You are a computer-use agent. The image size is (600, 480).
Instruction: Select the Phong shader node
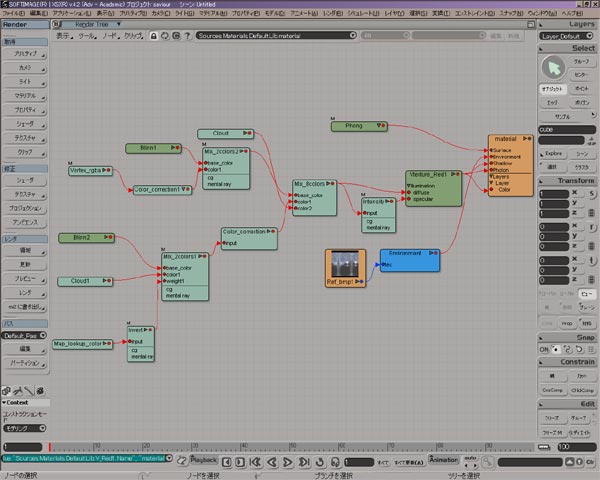(x=359, y=126)
